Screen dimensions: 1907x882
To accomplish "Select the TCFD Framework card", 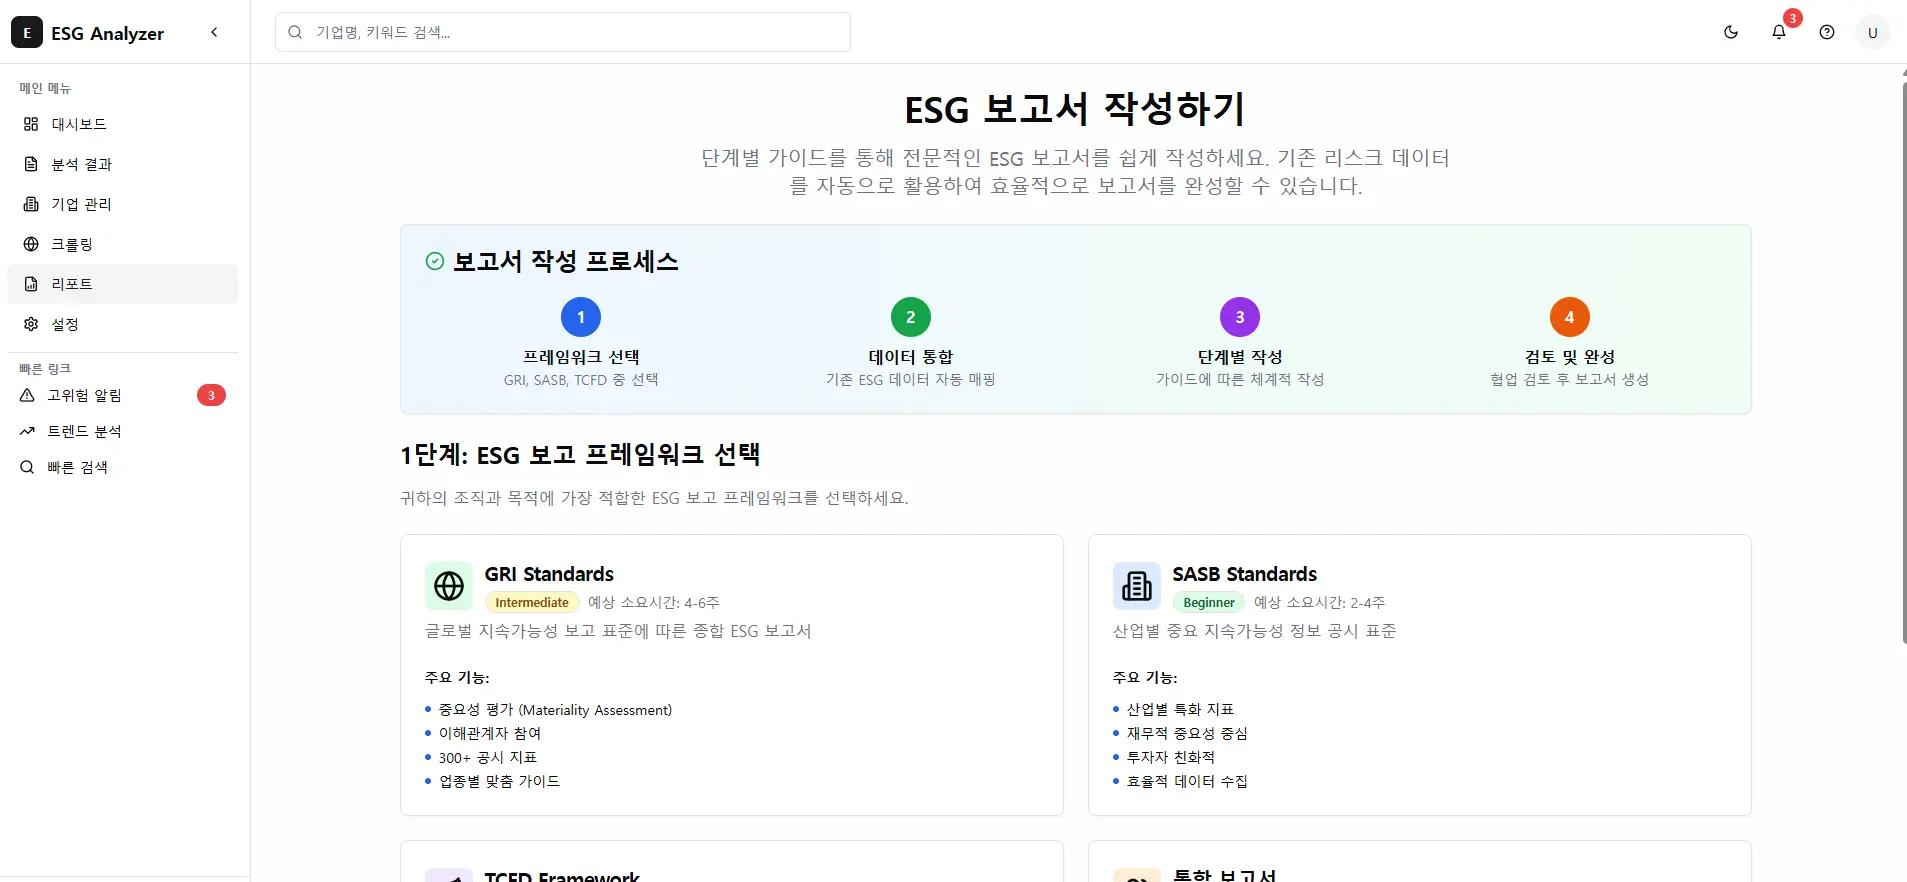I will click(732, 862).
